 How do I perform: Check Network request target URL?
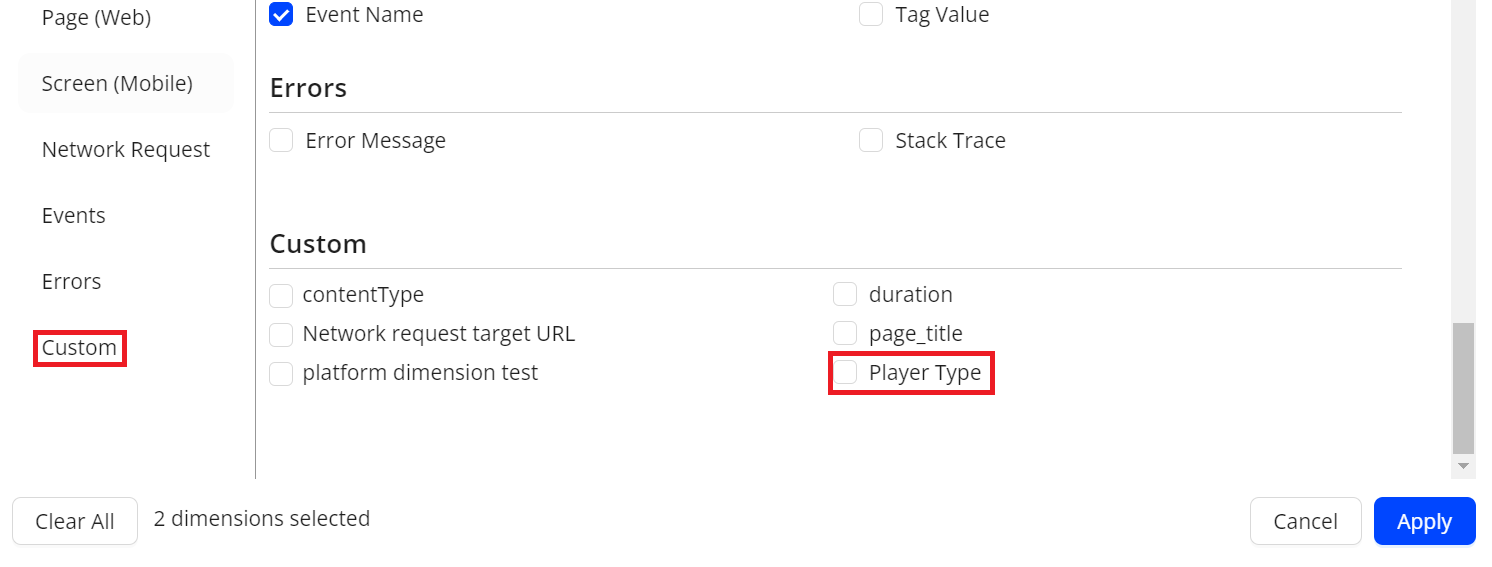(x=282, y=334)
